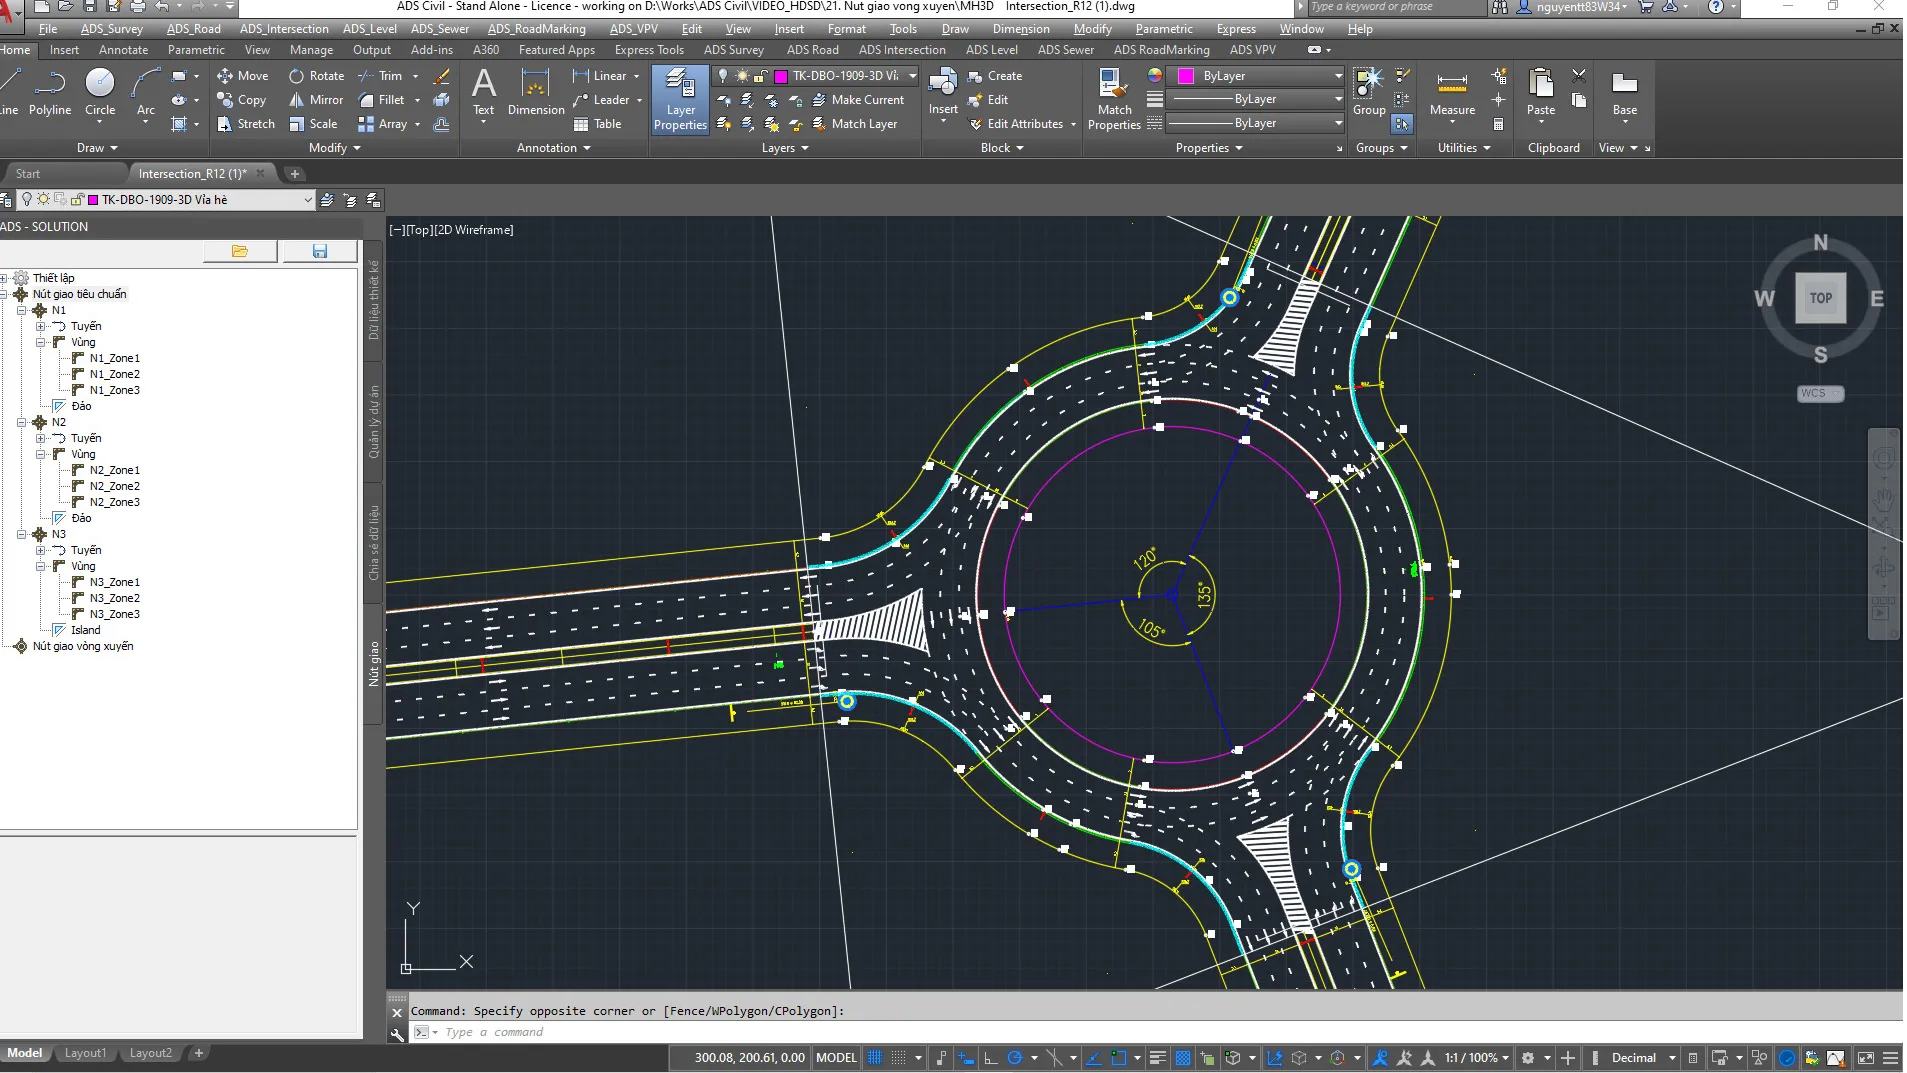The height and width of the screenshot is (1073, 1907).
Task: Click the open folder icon in ADS panel
Action: click(x=240, y=251)
